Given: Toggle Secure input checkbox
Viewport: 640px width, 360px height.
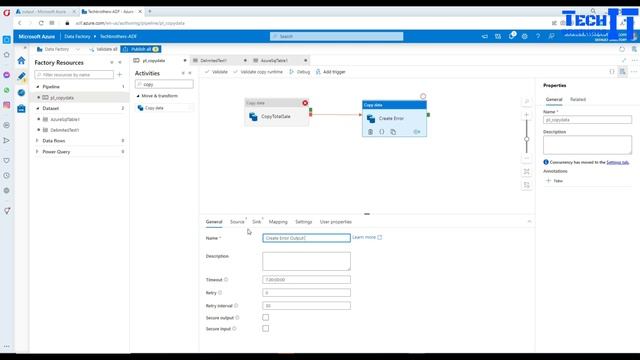Looking at the screenshot, I should click(266, 328).
